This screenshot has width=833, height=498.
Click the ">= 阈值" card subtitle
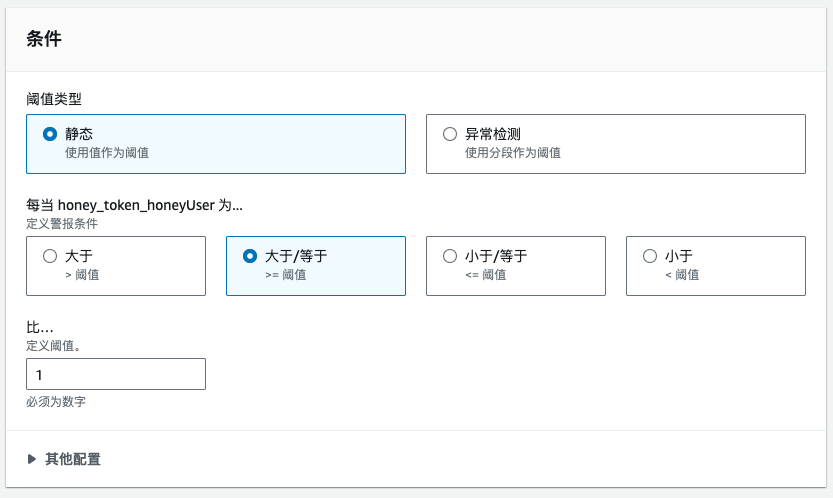(x=285, y=275)
